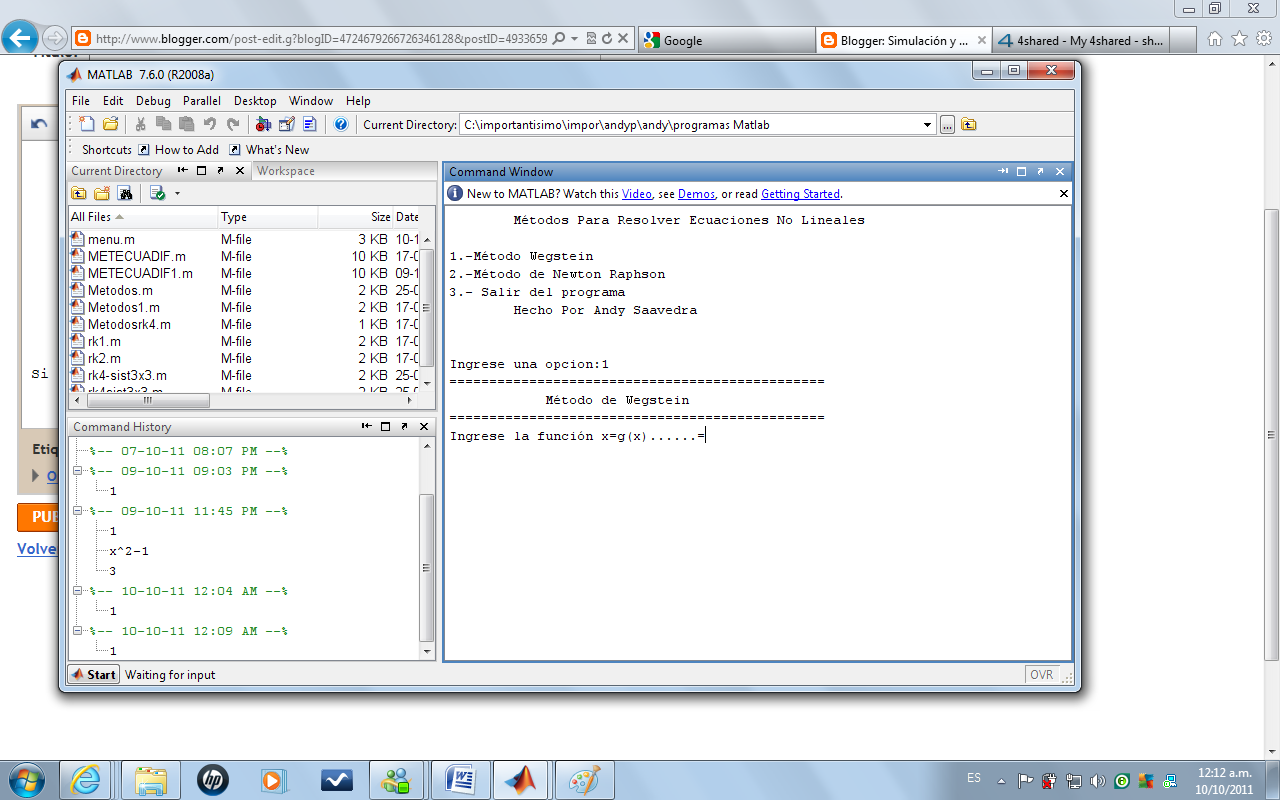Select the Current Directory tab
Viewport: 1280px width, 800px height.
[116, 171]
